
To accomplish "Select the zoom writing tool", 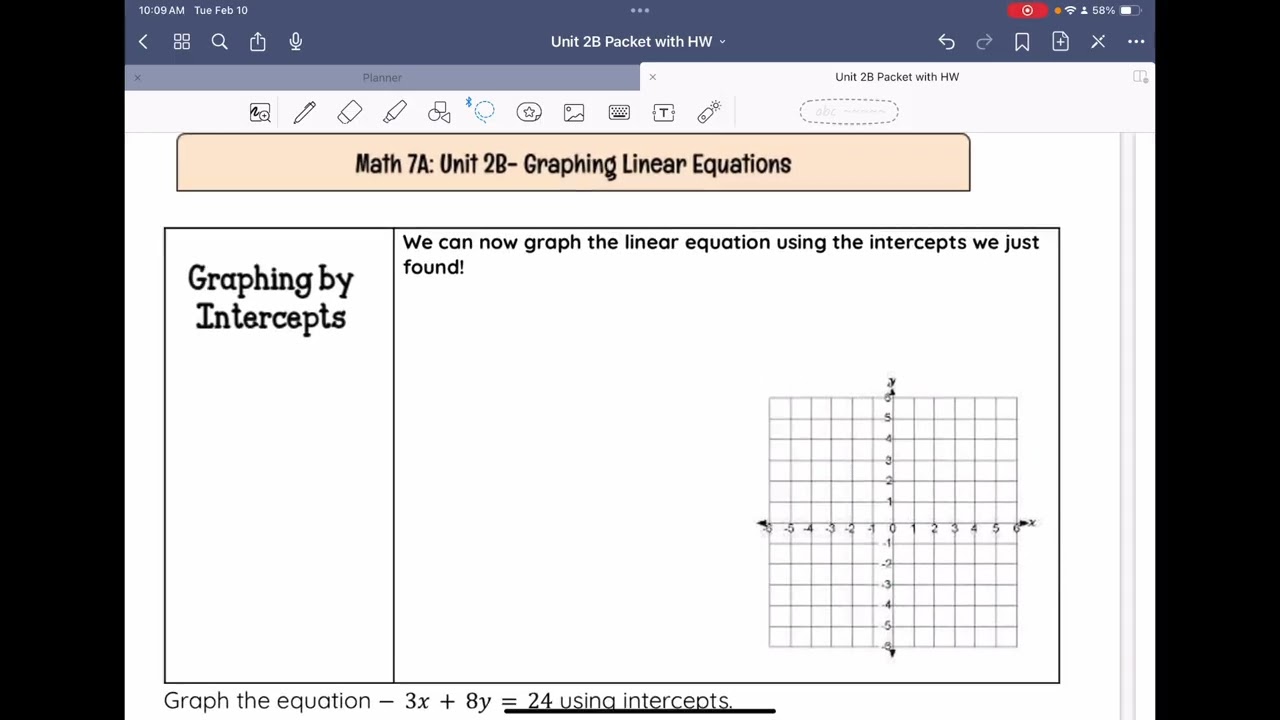I will point(260,112).
